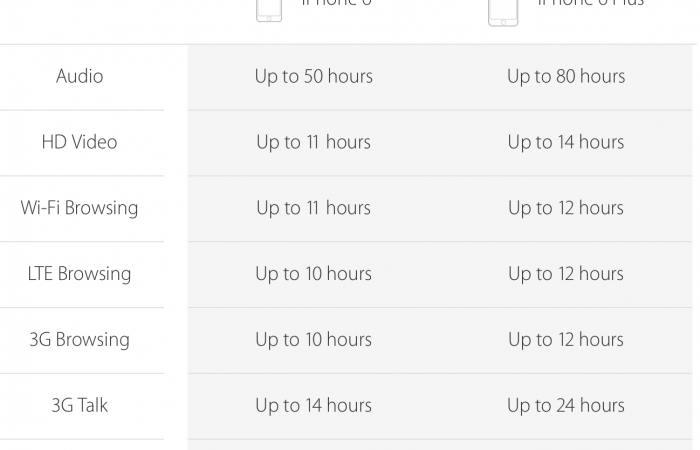This screenshot has height=450, width=700.
Task: Click iPhone 6 Plus Wi-Fi Browsing 12 hours
Action: point(566,208)
